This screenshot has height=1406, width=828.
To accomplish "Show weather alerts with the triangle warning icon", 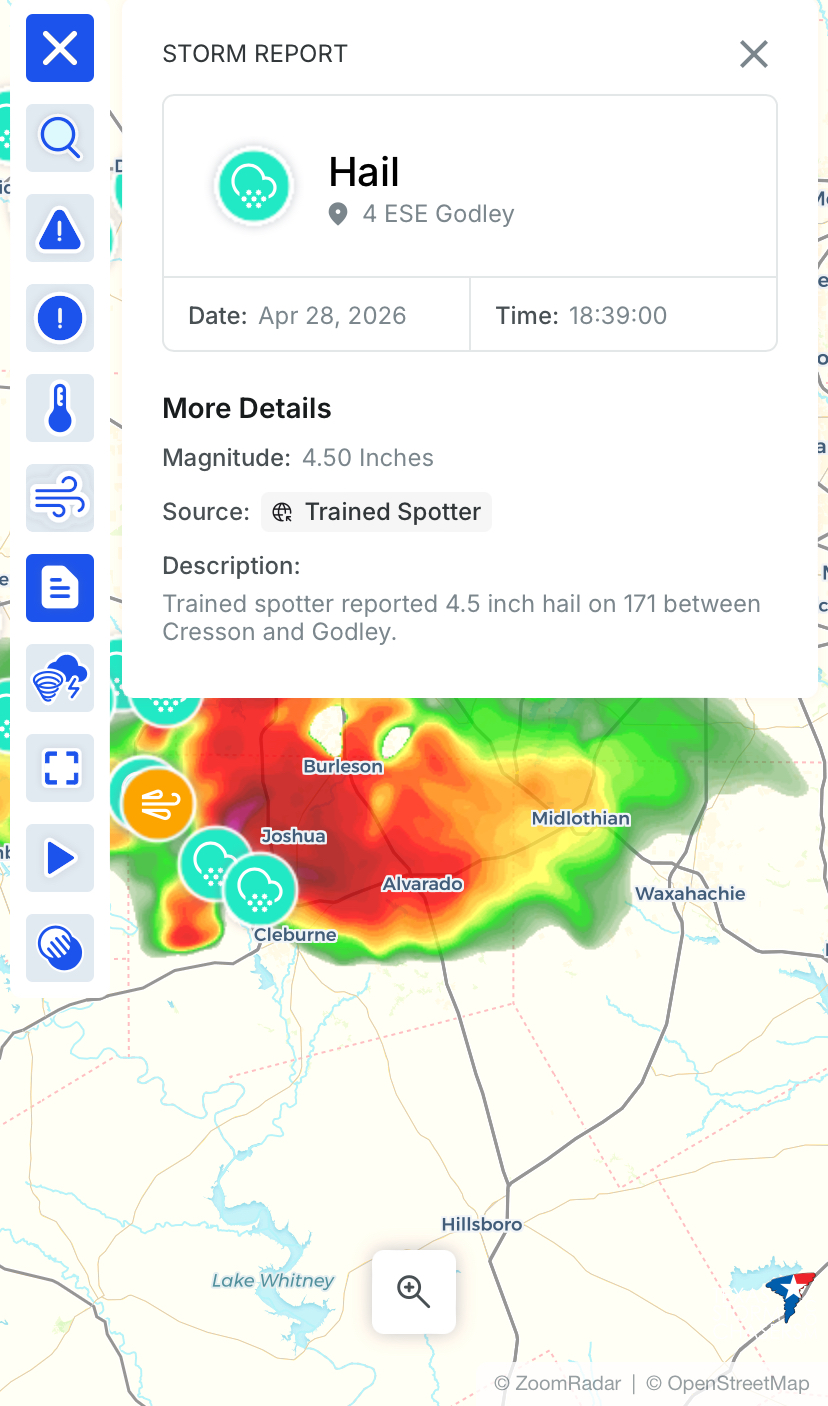I will coord(60,228).
